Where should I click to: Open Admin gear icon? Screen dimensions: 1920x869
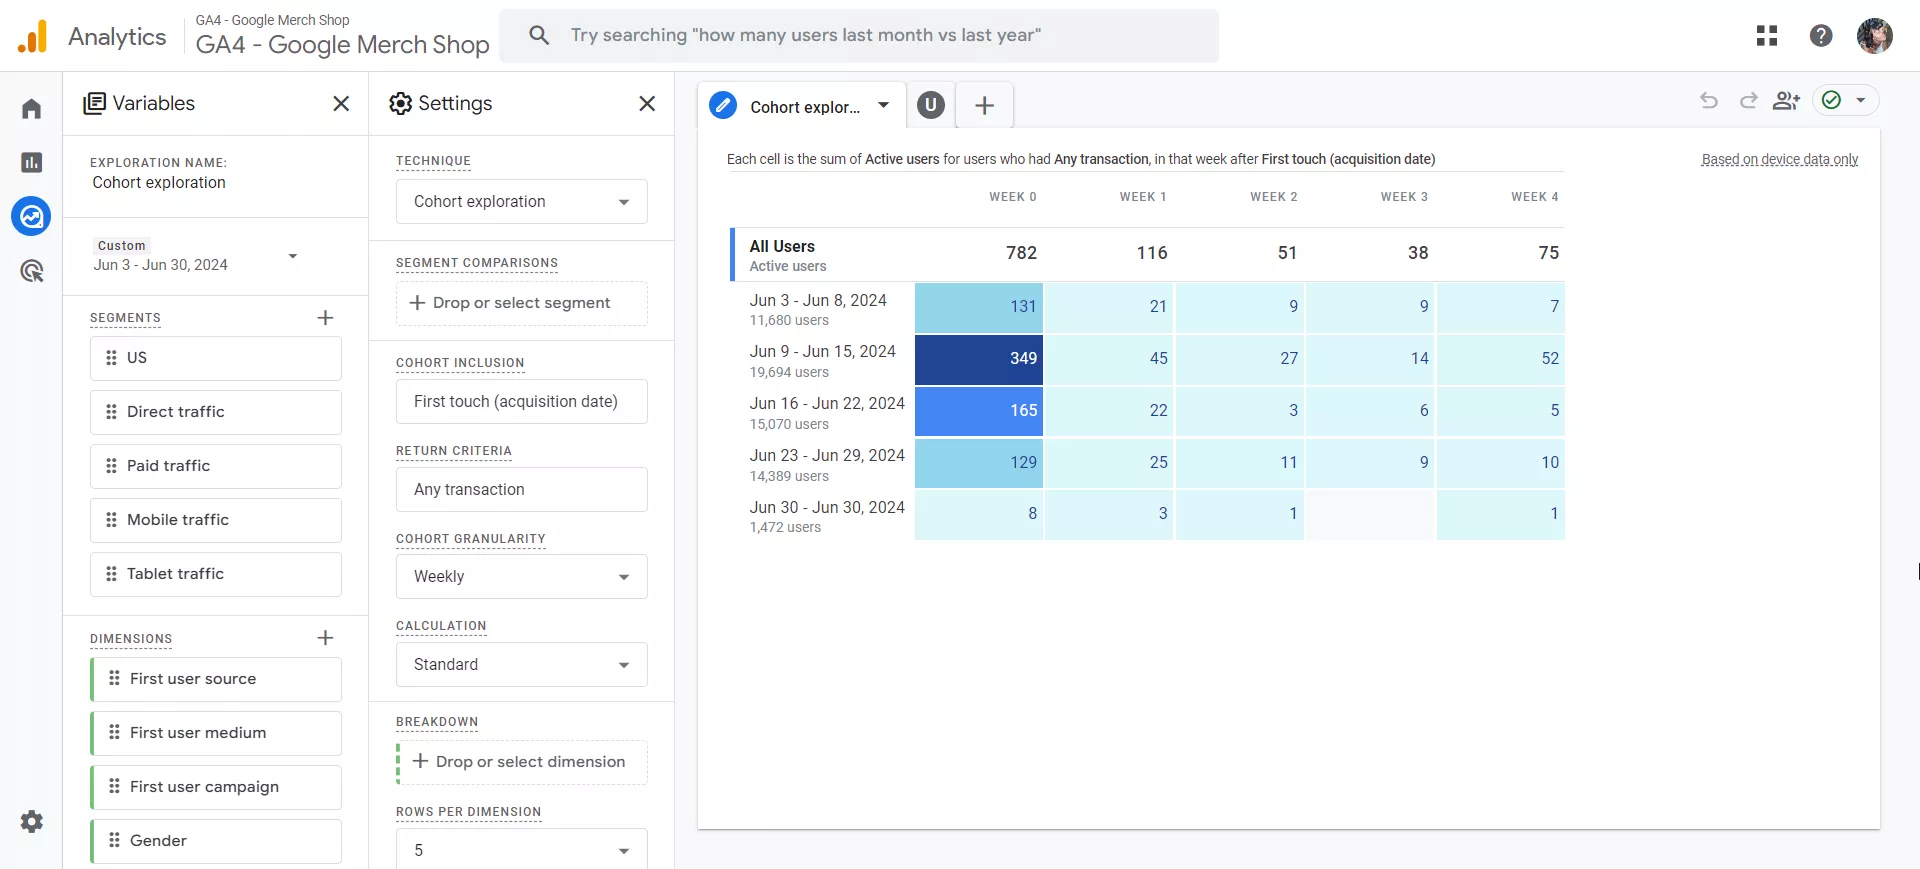click(x=32, y=822)
